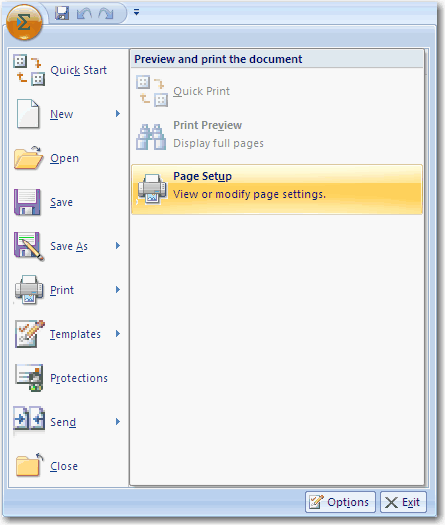The height and width of the screenshot is (525, 445).
Task: Expand the Templates submenu arrow
Action: click(x=118, y=334)
